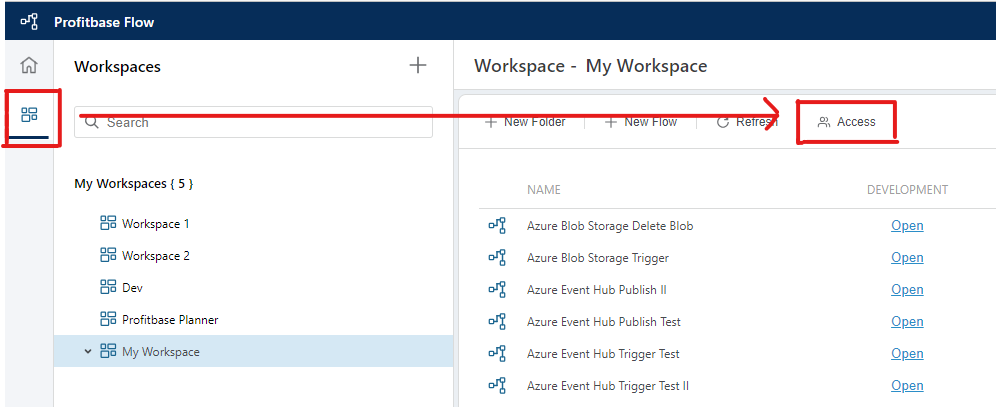996x407 pixels.
Task: Create a New Flow from toolbar
Action: pyautogui.click(x=641, y=122)
